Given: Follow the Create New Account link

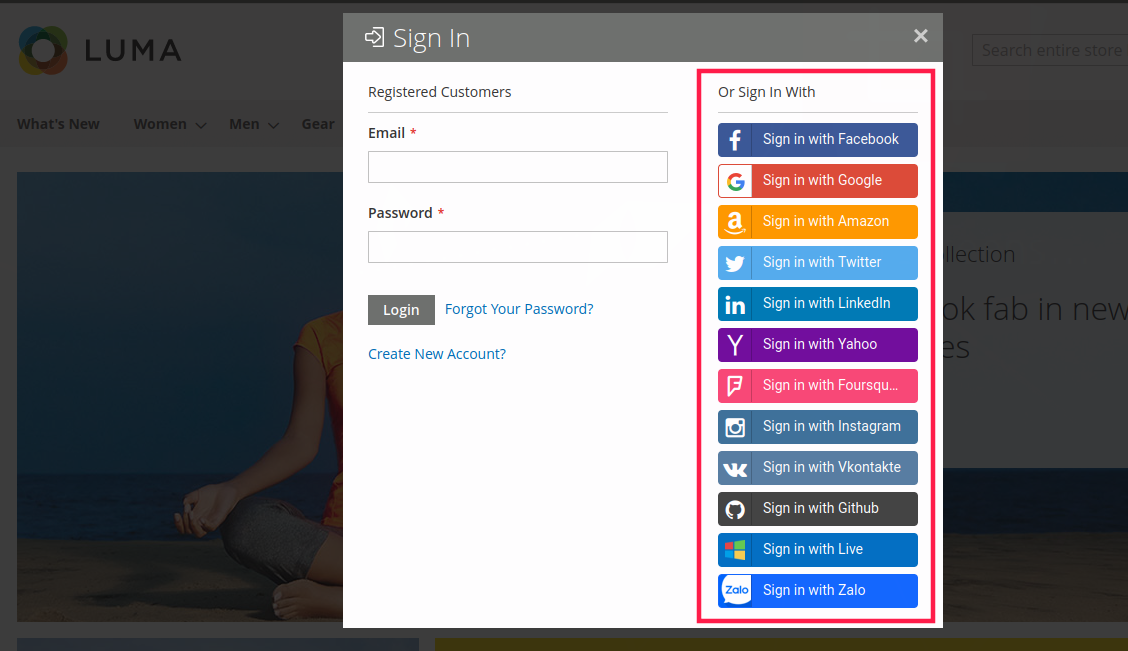Looking at the screenshot, I should tap(437, 354).
